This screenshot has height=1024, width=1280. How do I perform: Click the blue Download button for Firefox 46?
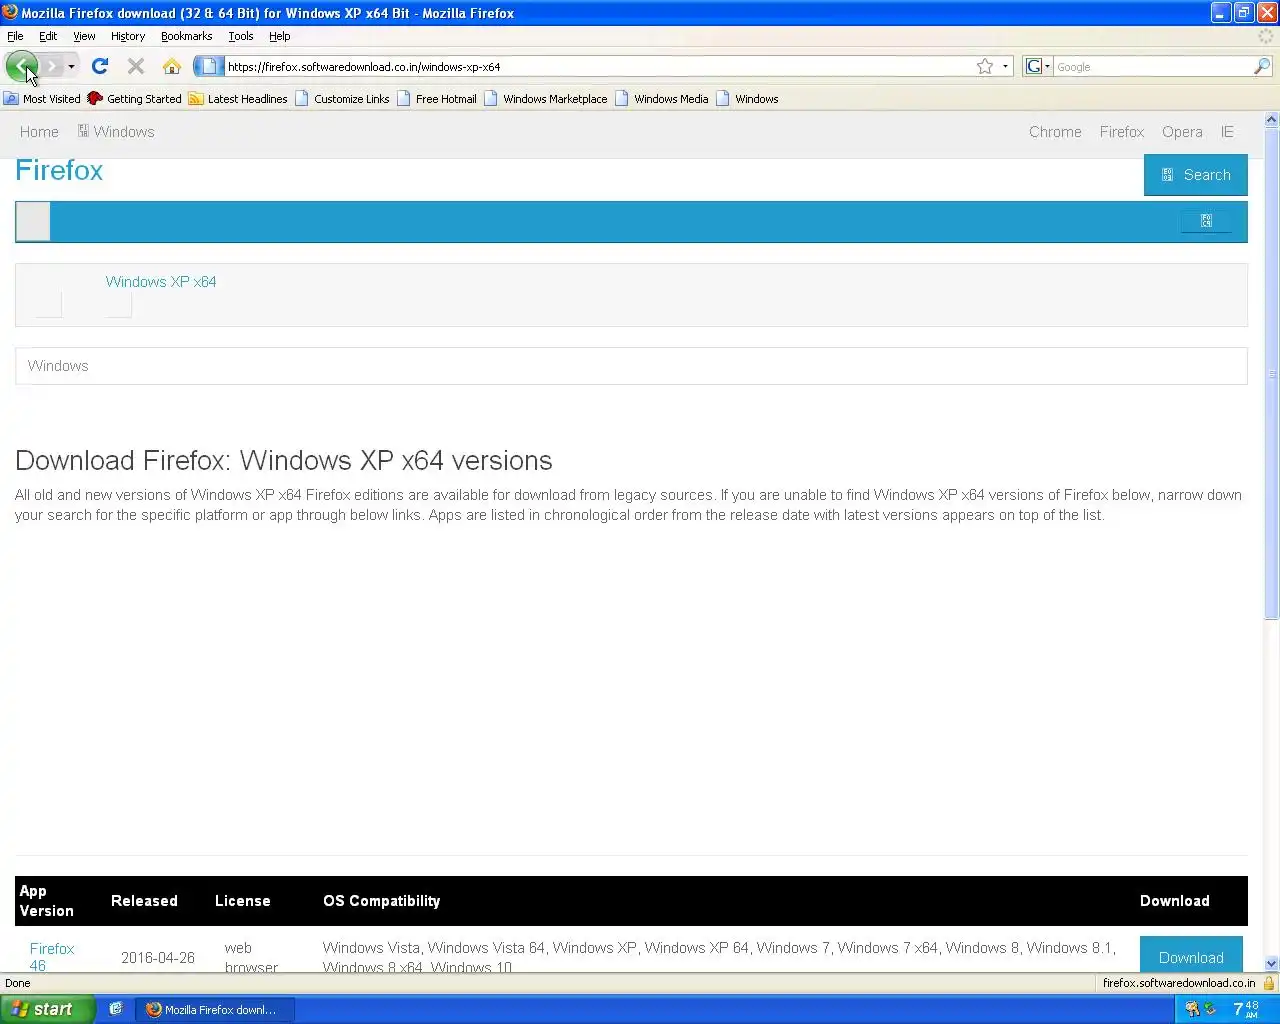pos(1191,955)
